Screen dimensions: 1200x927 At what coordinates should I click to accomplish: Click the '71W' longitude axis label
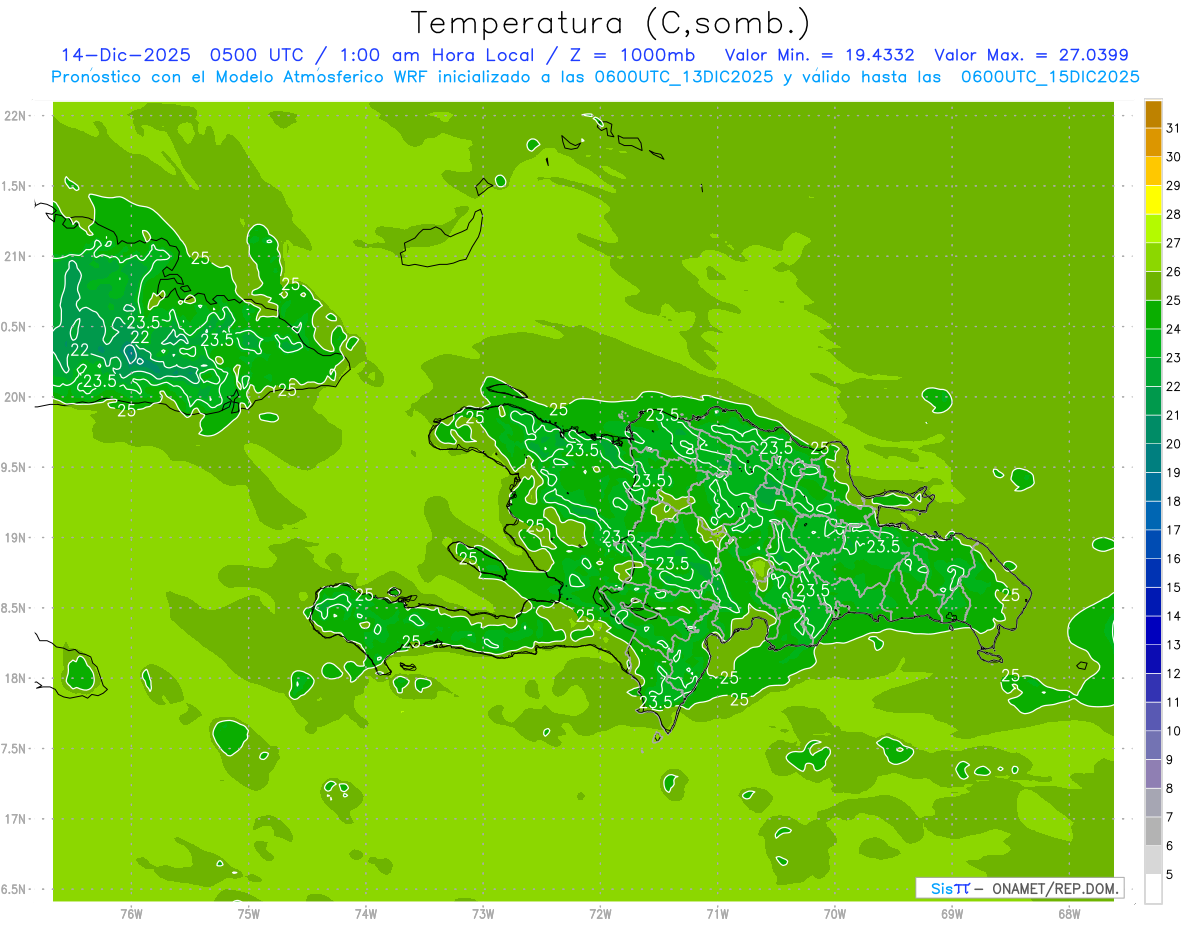(717, 913)
